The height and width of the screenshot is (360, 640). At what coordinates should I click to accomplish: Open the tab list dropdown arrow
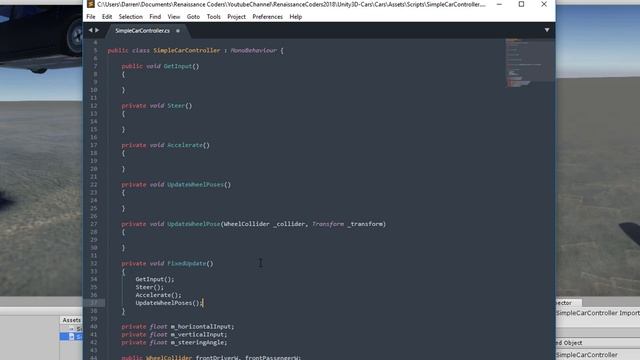point(547,30)
